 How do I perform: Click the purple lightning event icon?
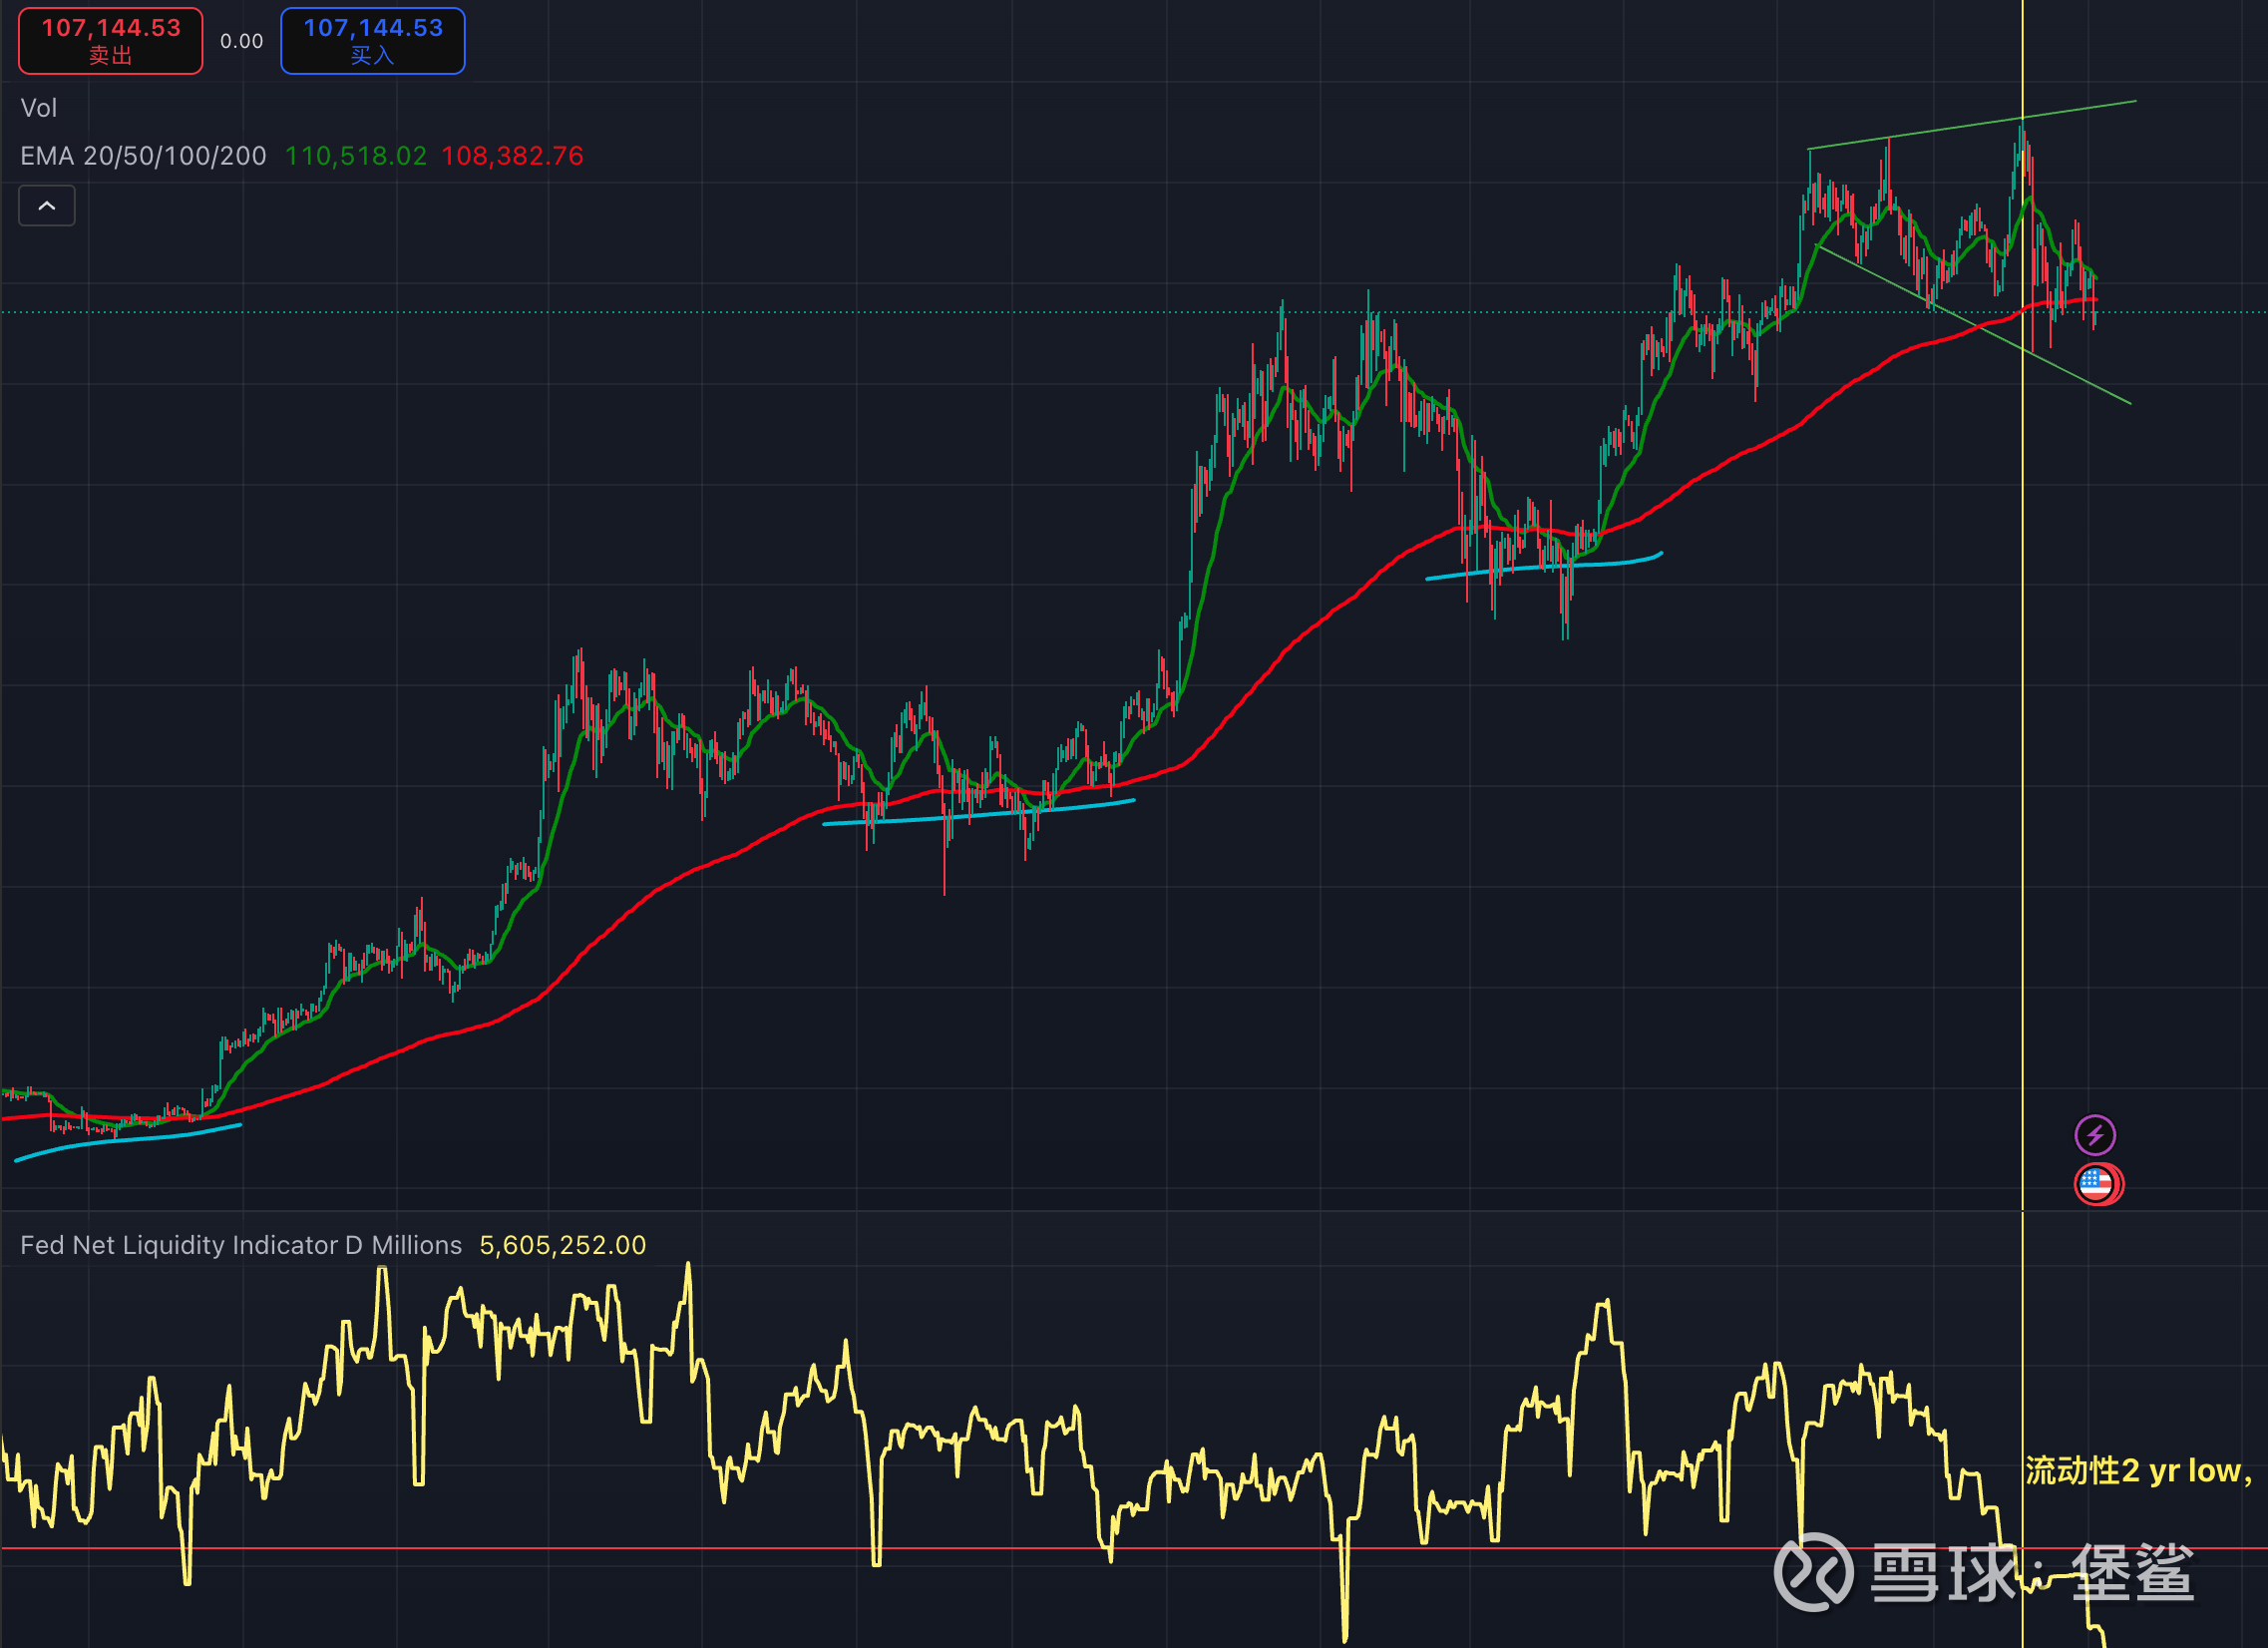click(2094, 1135)
